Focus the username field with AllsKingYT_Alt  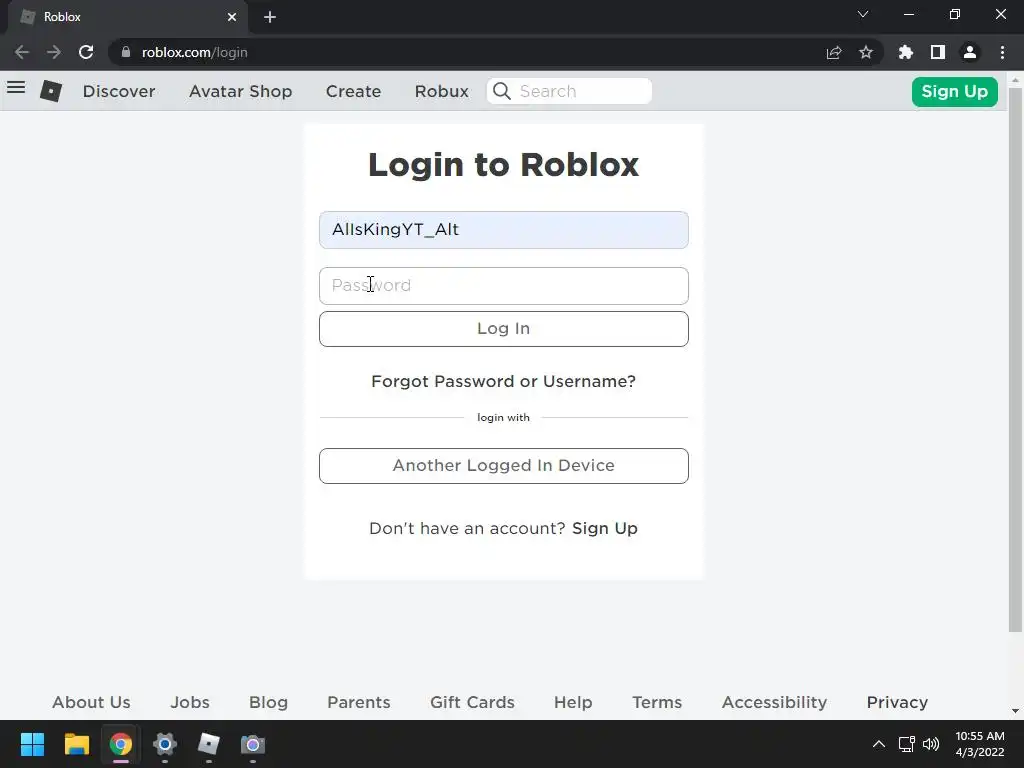click(504, 230)
